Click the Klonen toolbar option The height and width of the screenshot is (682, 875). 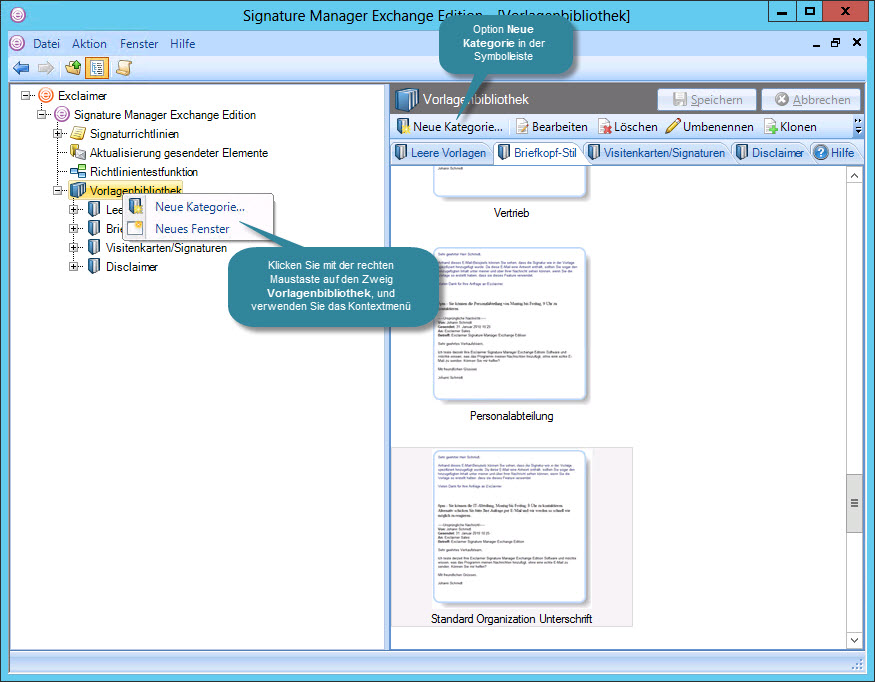pos(790,127)
